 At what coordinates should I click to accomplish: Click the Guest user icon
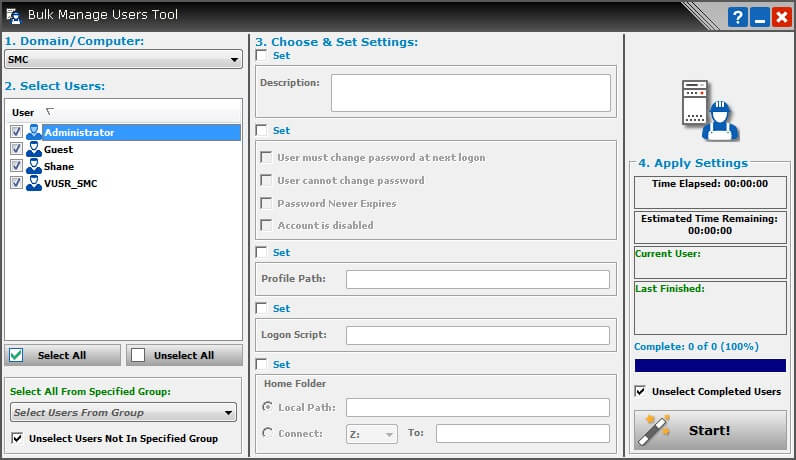click(34, 149)
